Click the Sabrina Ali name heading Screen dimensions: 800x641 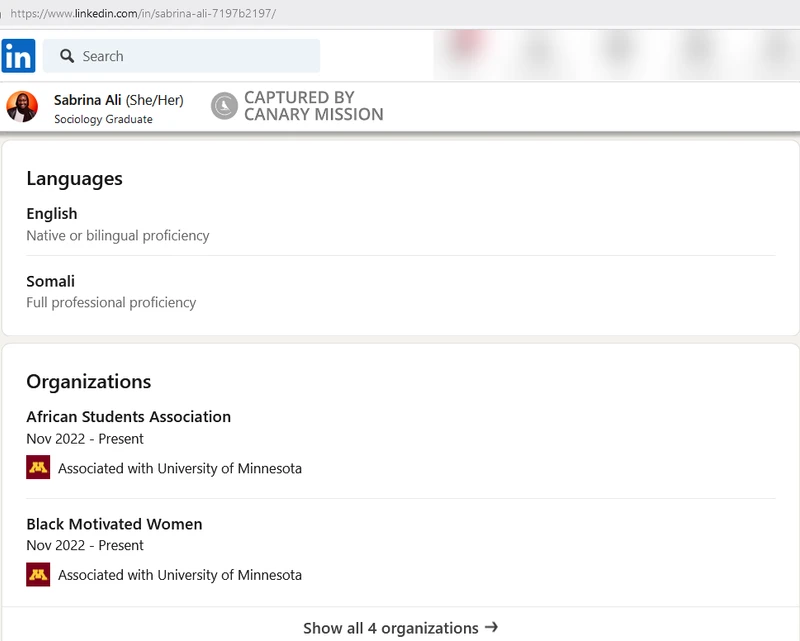tap(87, 100)
